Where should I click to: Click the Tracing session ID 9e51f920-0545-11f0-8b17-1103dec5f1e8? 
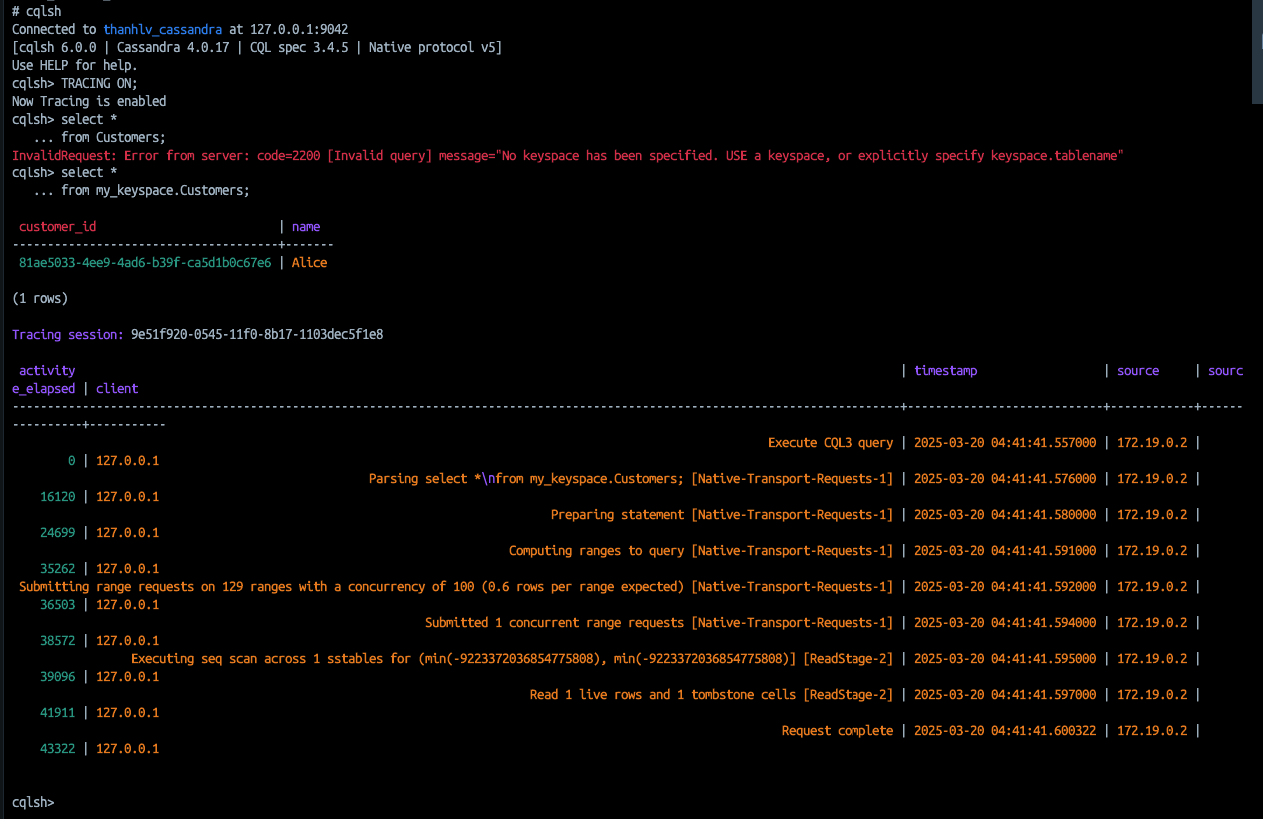[257, 336]
